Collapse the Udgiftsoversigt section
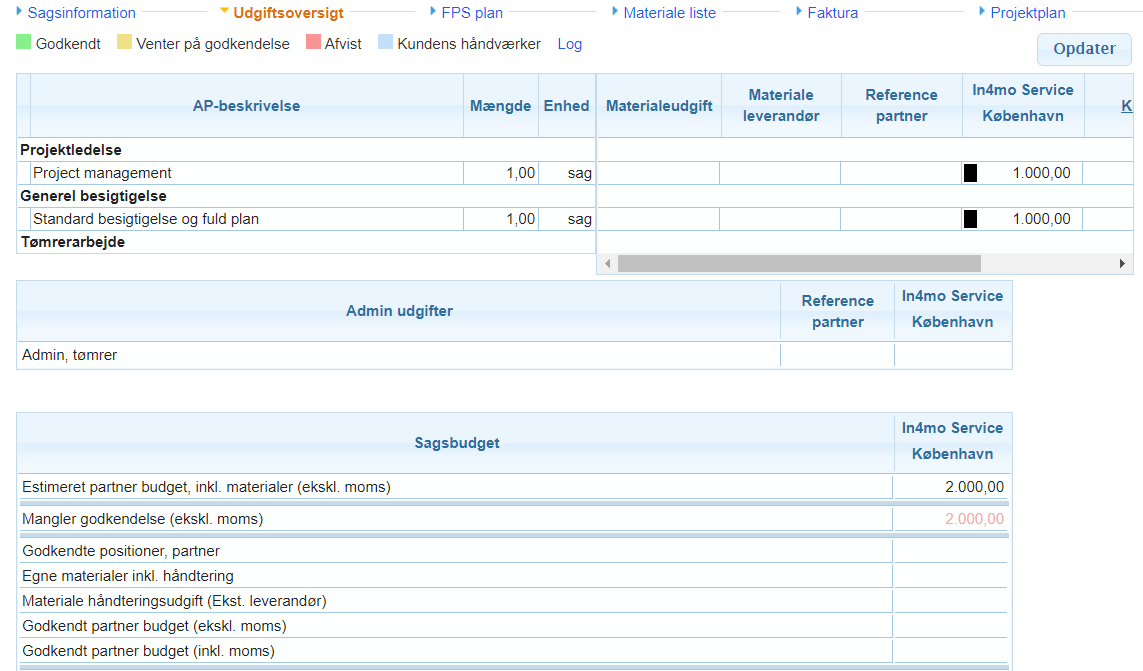The image size is (1143, 671). (x=225, y=12)
